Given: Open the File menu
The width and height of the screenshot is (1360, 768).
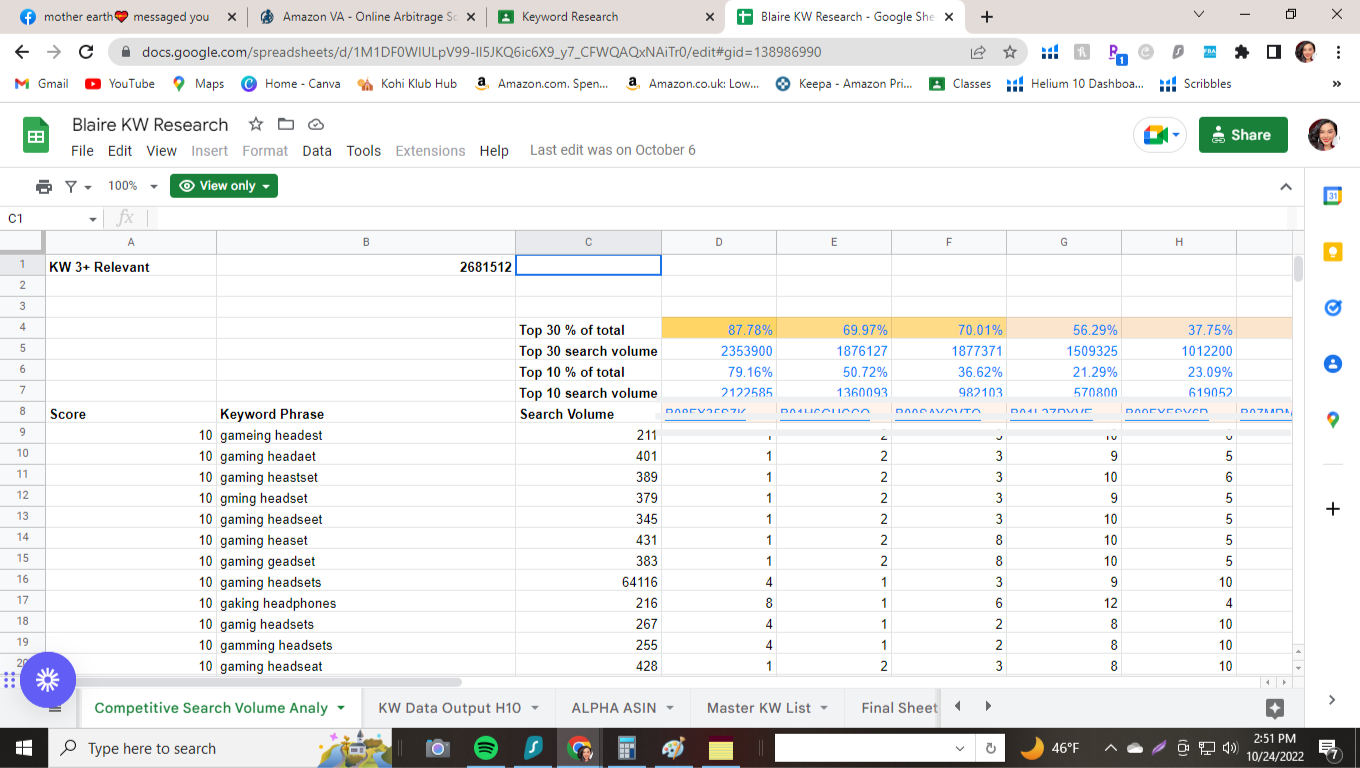Looking at the screenshot, I should click(x=83, y=151).
